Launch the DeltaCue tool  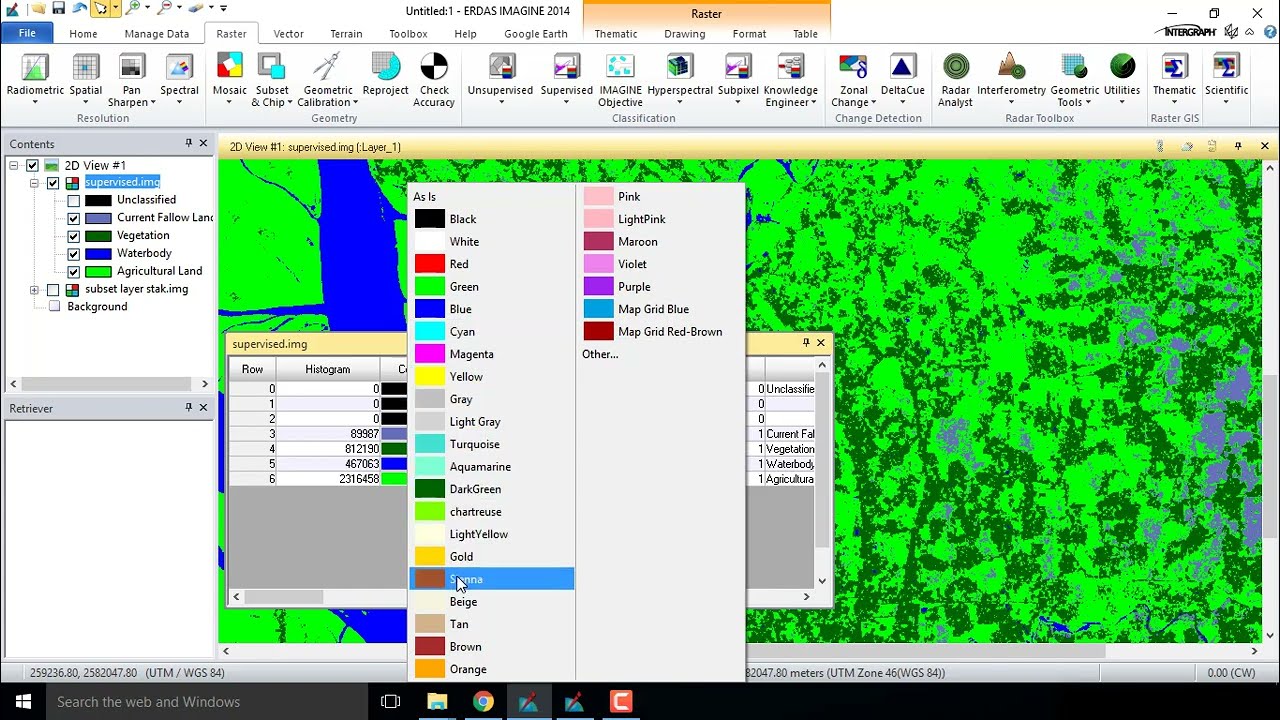pos(902,78)
